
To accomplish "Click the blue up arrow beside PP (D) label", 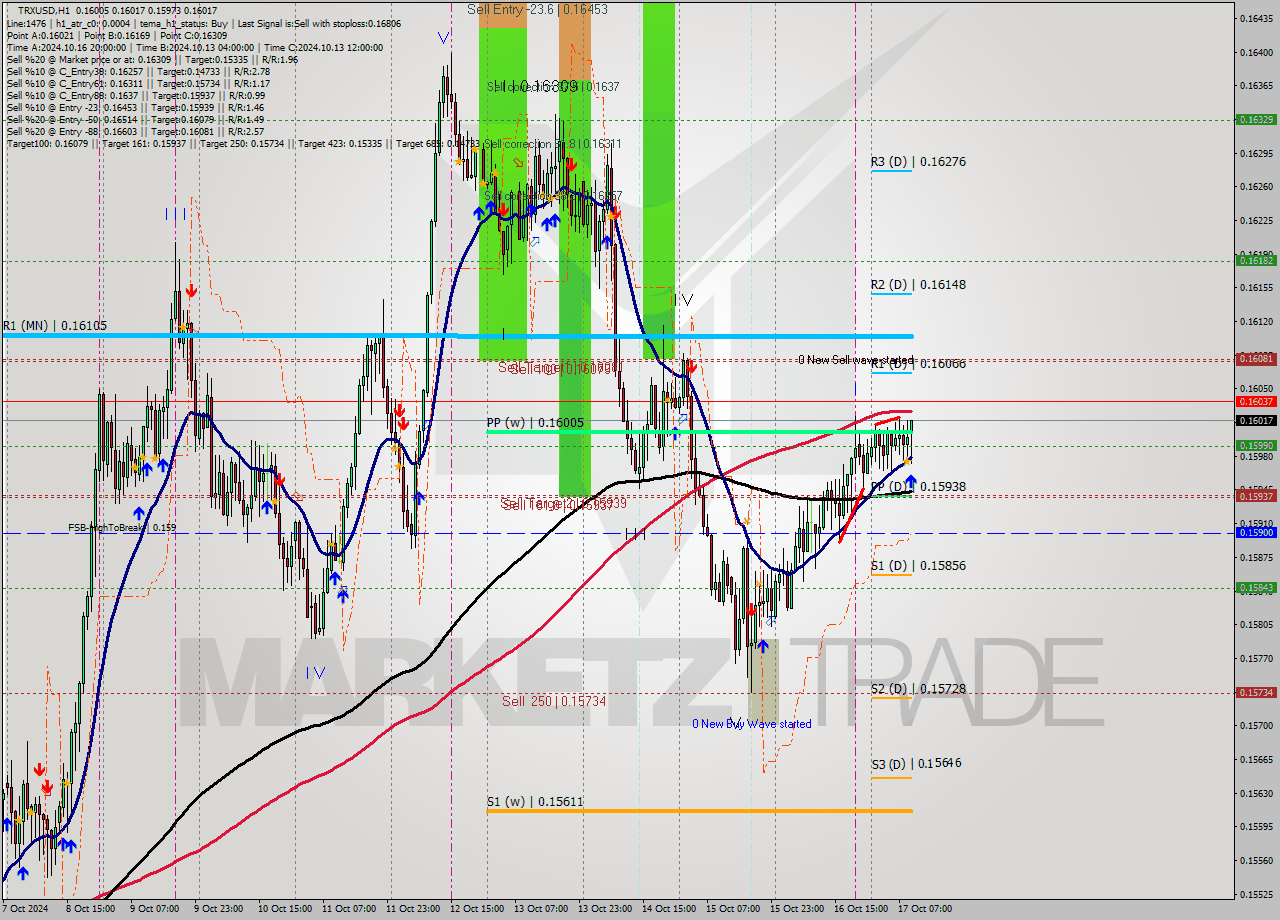I will tap(911, 482).
